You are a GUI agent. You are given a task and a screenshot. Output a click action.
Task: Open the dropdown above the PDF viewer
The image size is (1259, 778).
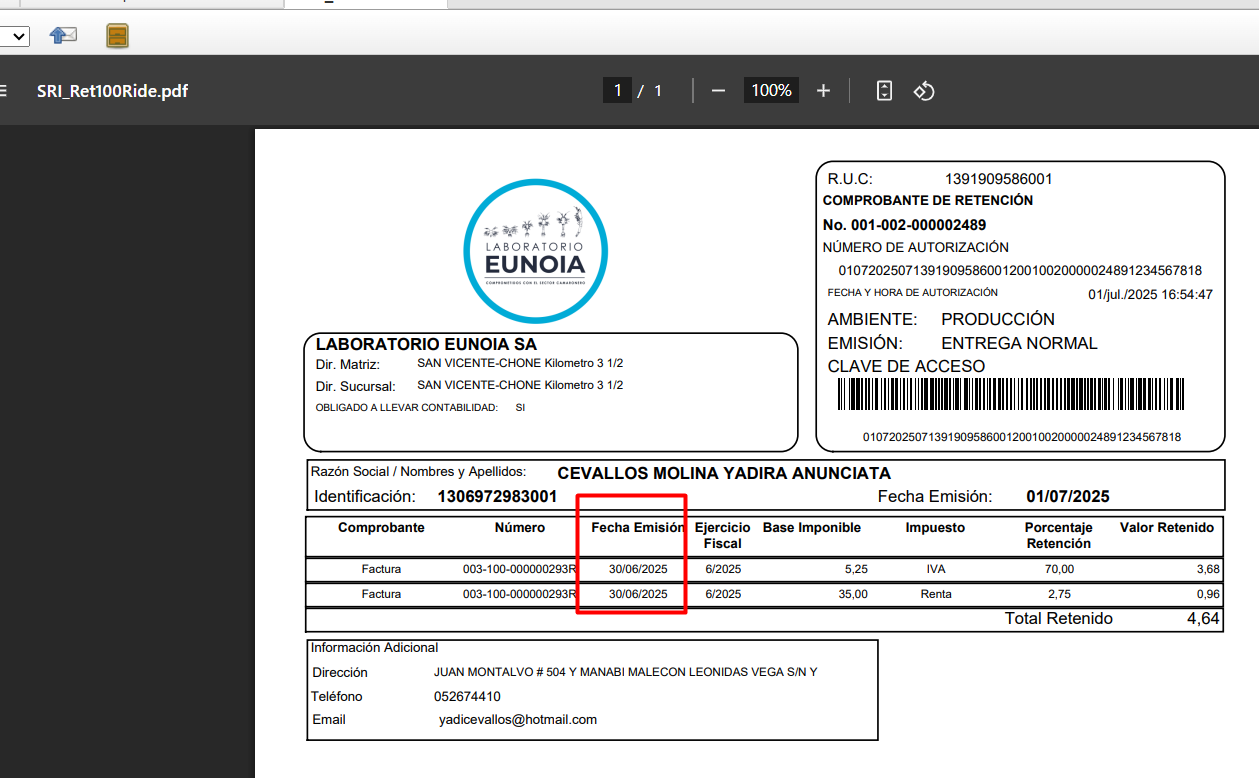click(x=15, y=37)
